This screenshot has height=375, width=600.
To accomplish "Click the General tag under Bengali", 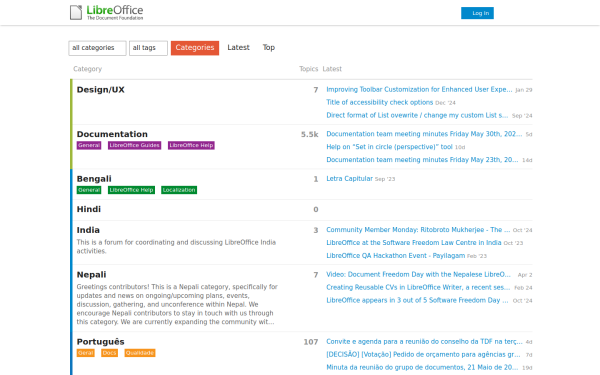I will click(89, 190).
